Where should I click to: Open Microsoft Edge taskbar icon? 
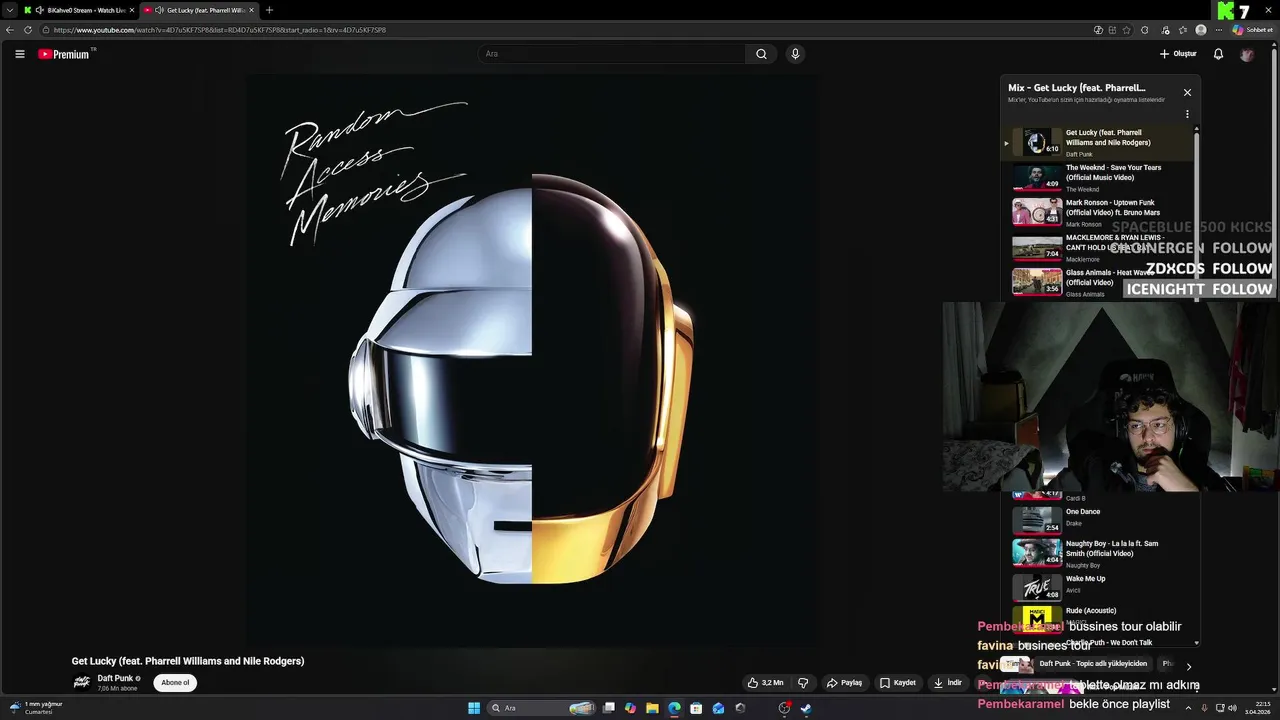674,708
